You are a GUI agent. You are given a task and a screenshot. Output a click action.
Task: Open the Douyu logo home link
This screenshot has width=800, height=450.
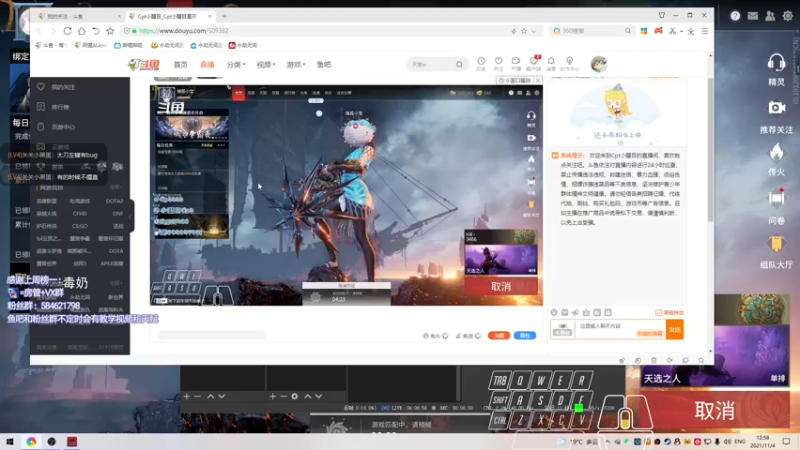click(x=143, y=65)
